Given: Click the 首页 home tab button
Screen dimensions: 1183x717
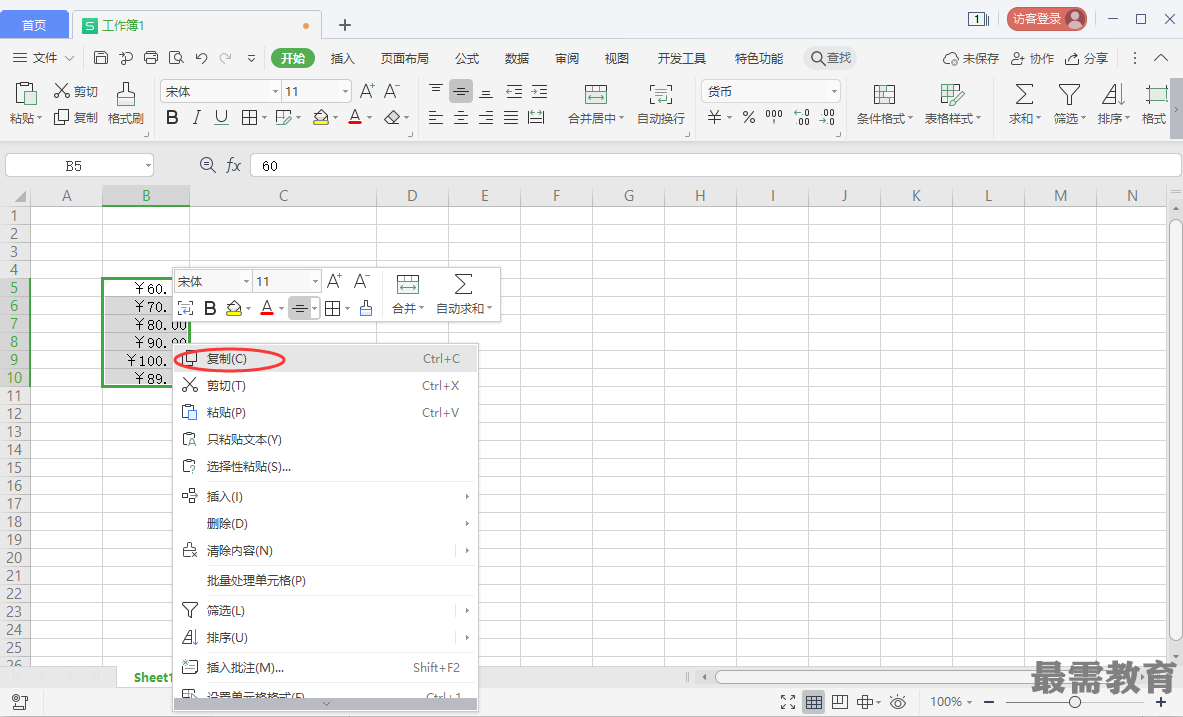Looking at the screenshot, I should pos(34,25).
